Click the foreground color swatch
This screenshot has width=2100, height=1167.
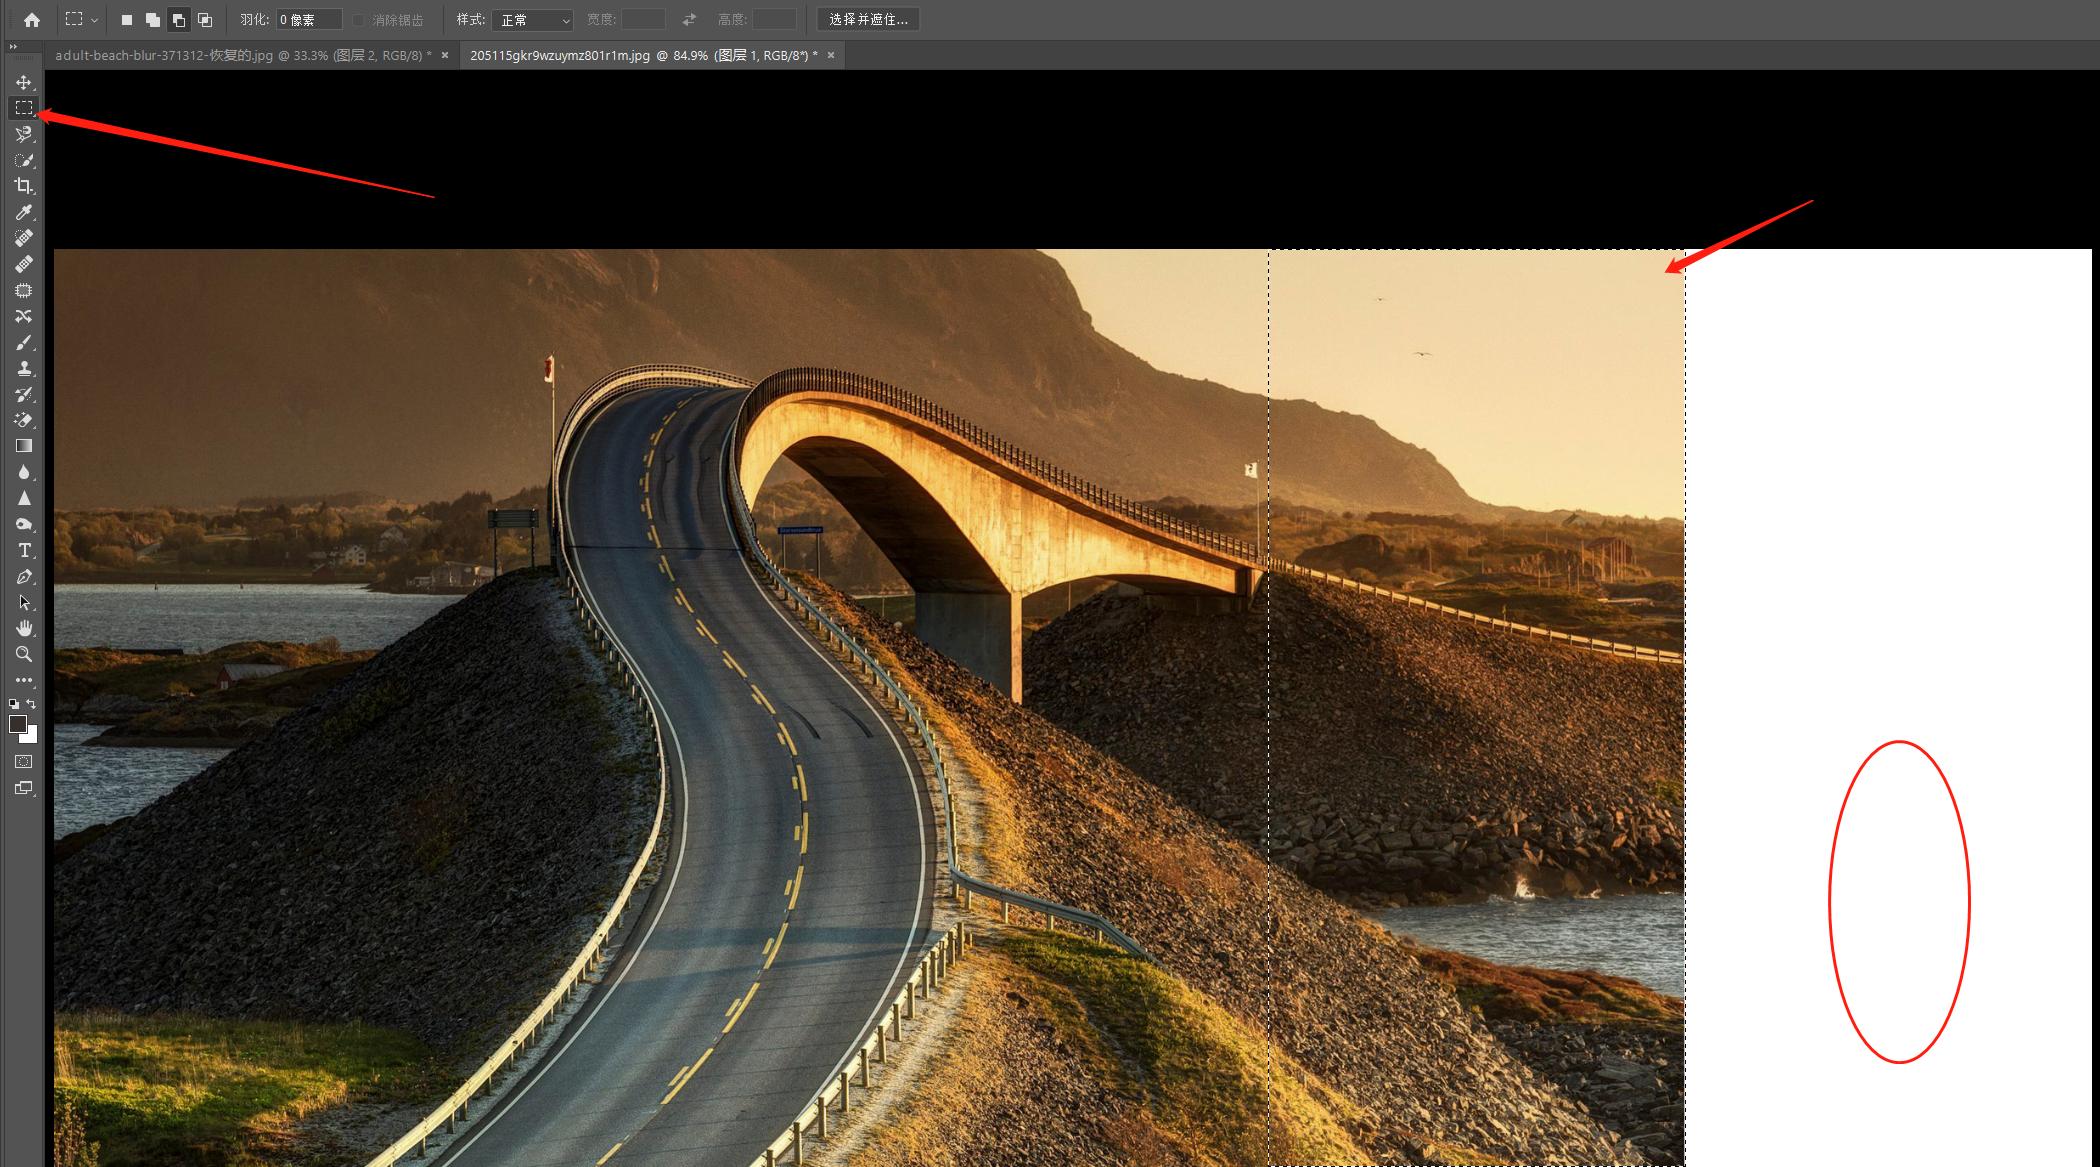click(17, 724)
